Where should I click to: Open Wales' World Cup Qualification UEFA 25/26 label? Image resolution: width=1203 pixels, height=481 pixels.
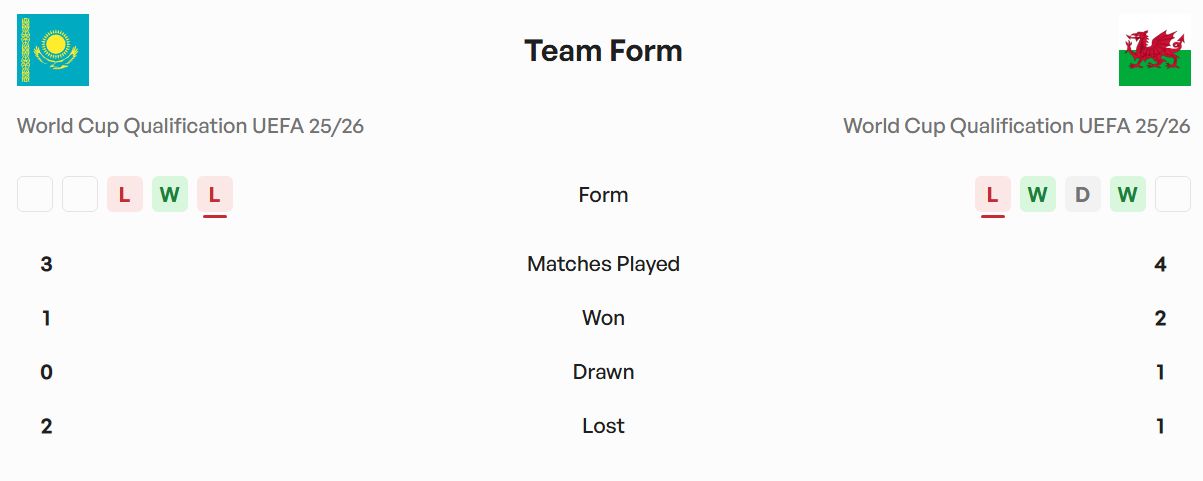[1016, 126]
